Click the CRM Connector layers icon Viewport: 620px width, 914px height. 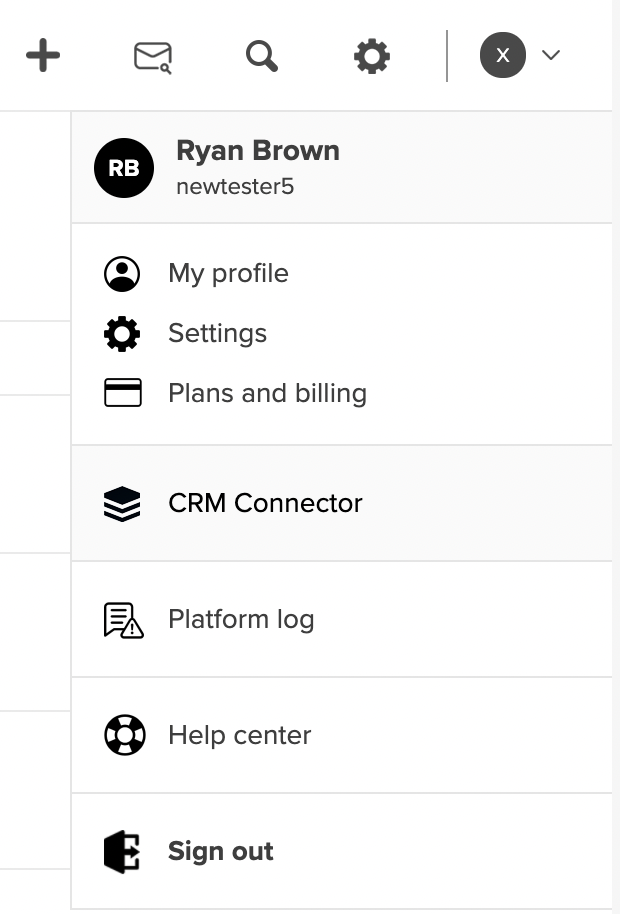point(122,504)
